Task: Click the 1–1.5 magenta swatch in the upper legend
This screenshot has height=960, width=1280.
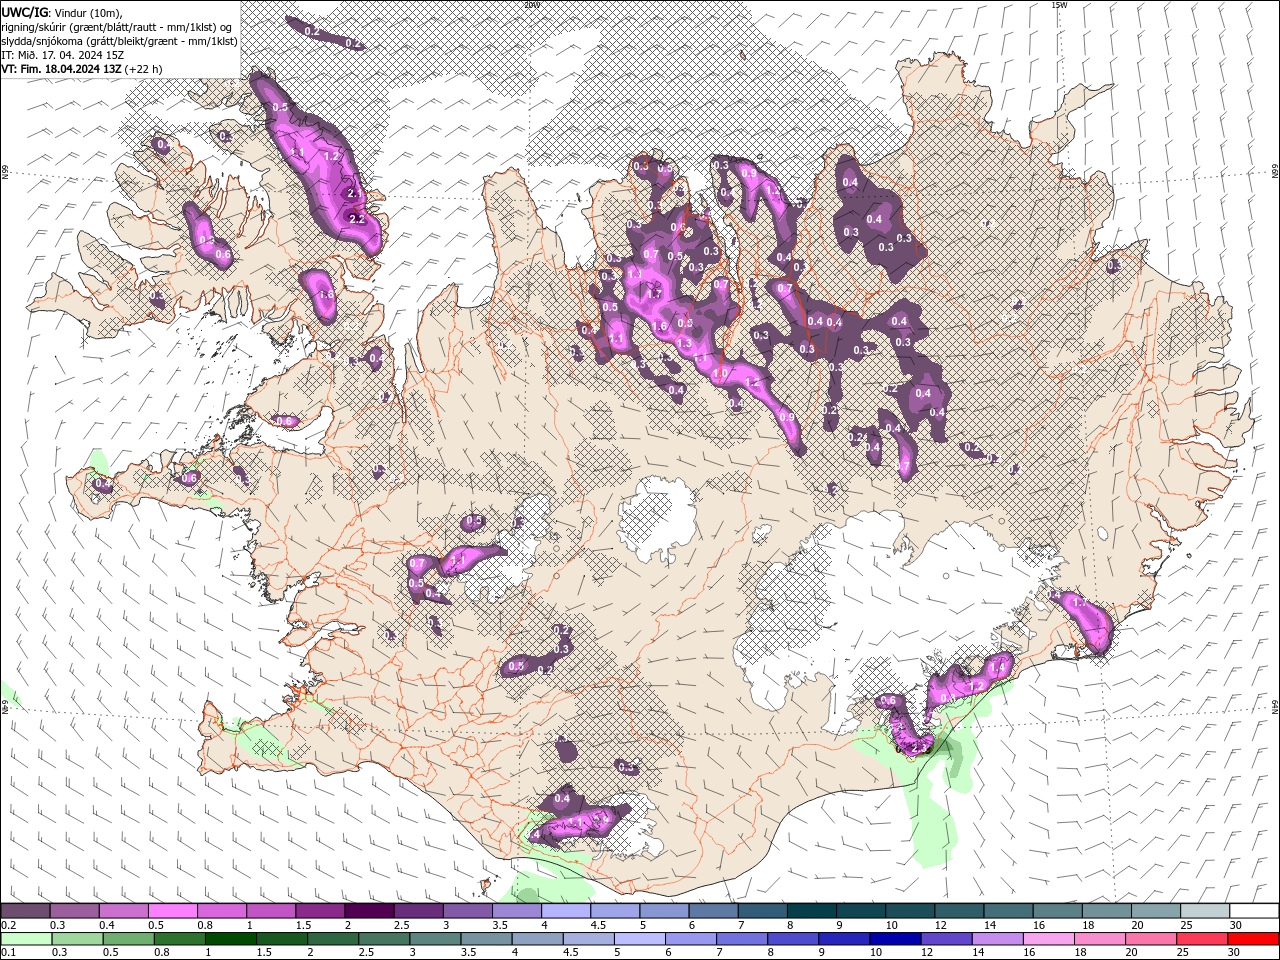Action: (271, 910)
